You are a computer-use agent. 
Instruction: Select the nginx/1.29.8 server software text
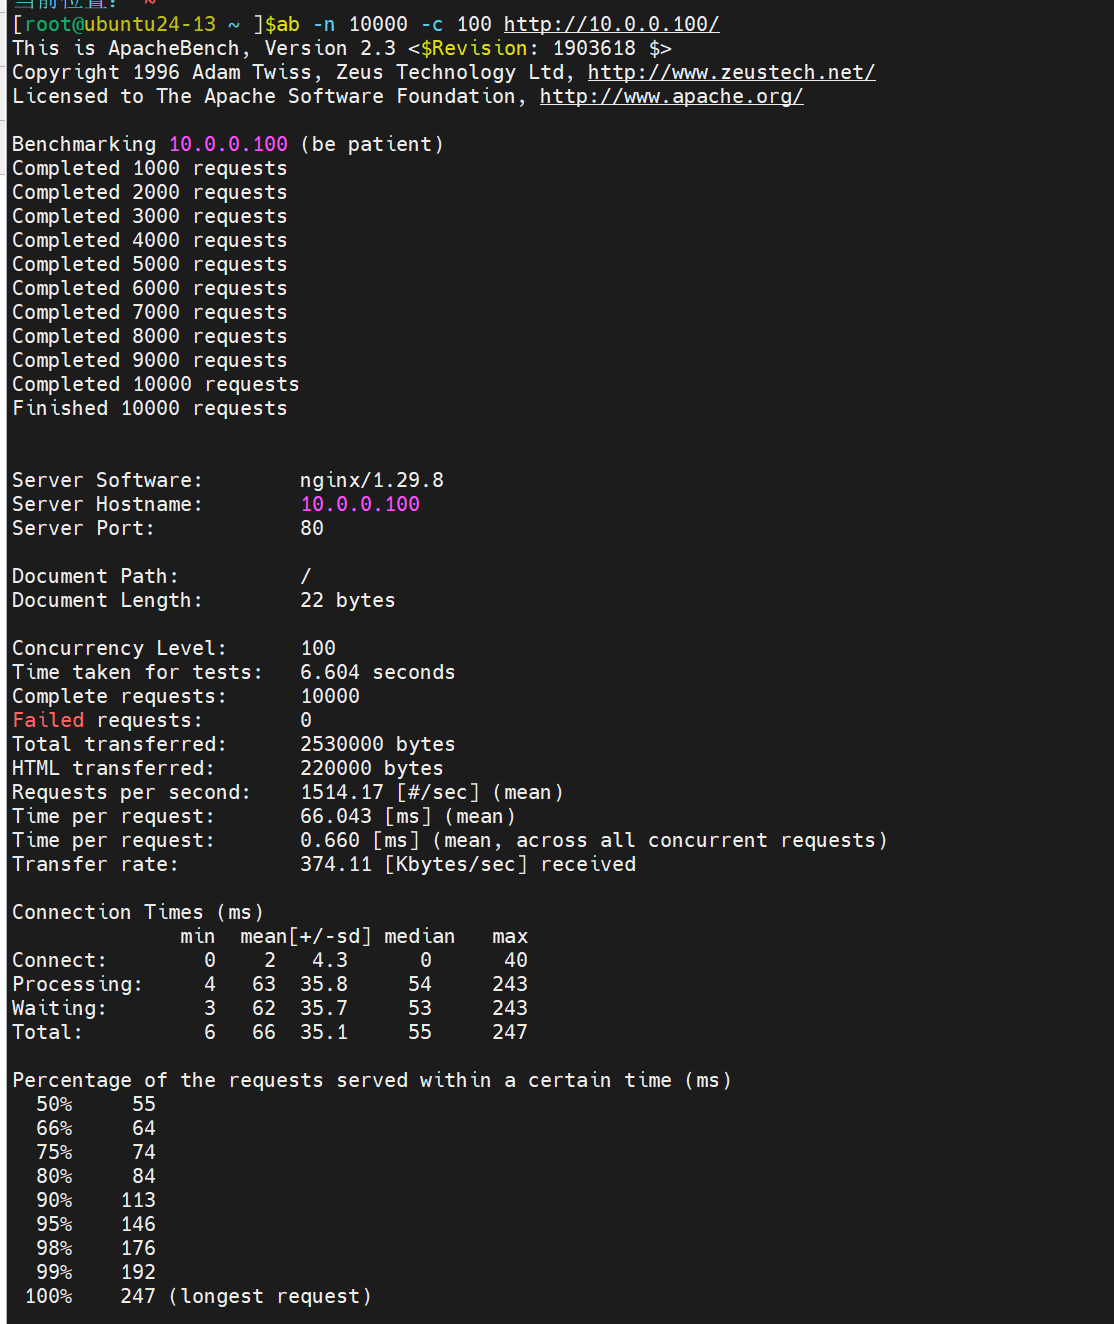tap(372, 480)
